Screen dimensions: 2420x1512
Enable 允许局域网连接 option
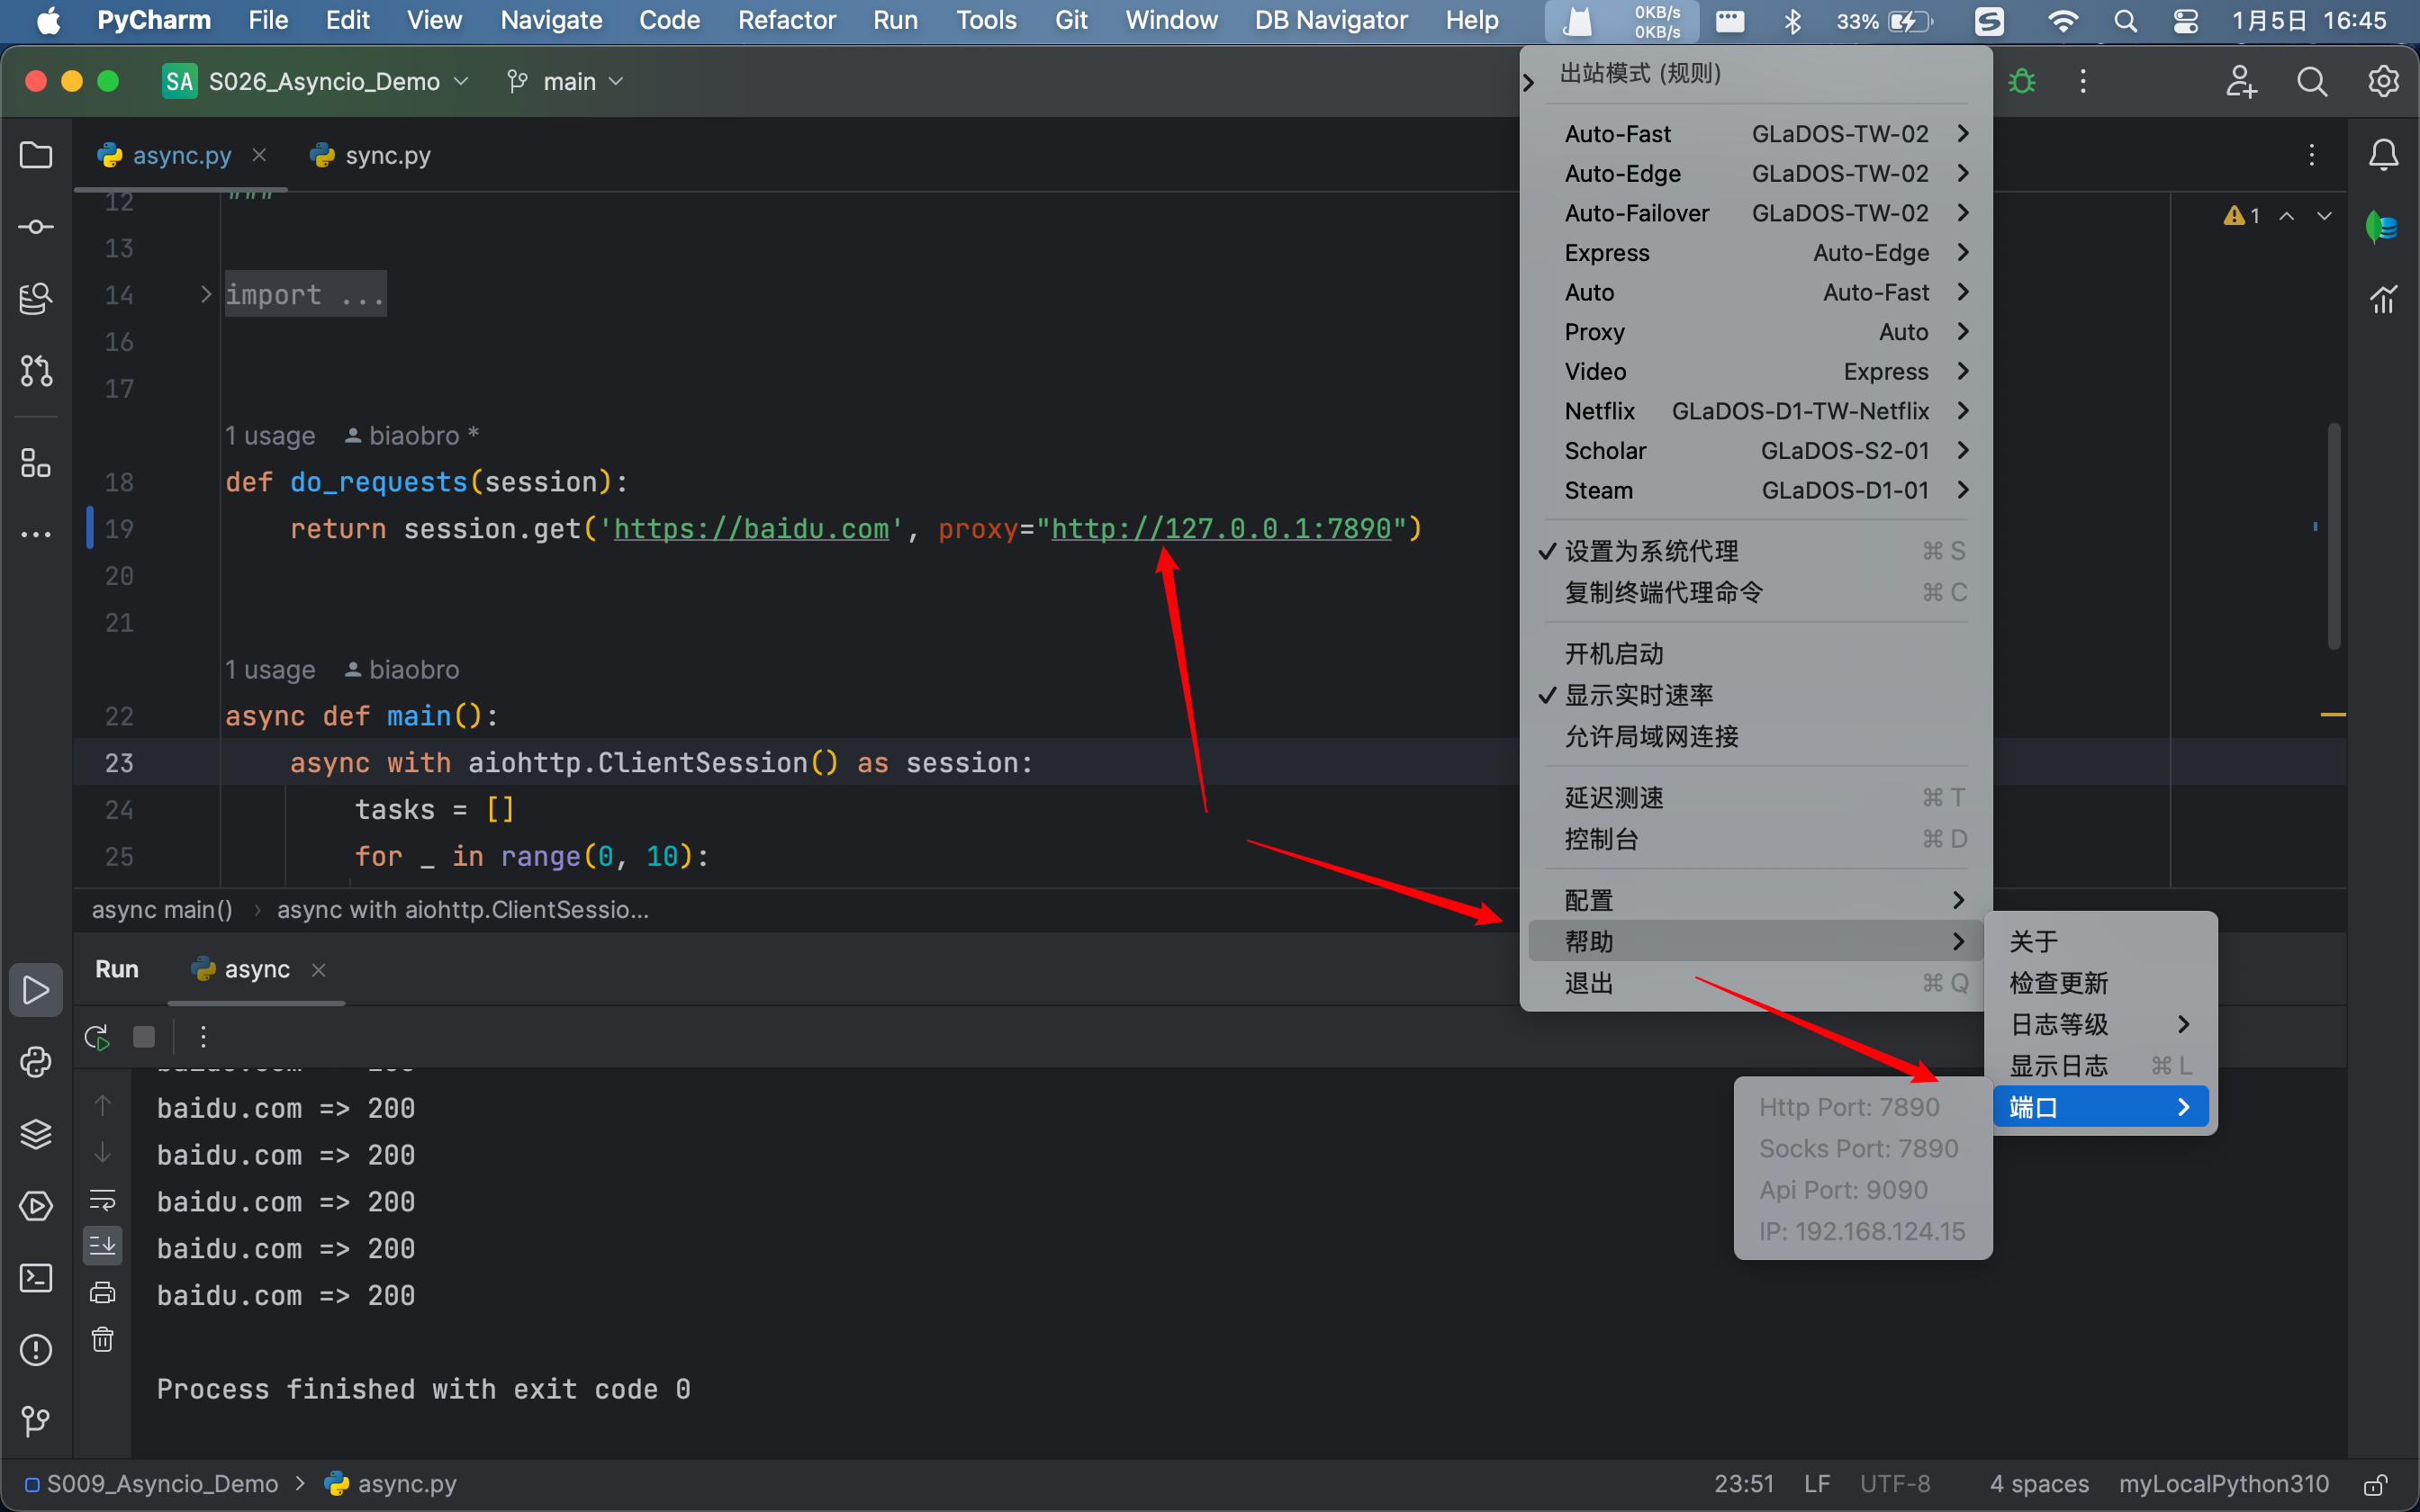[1651, 737]
